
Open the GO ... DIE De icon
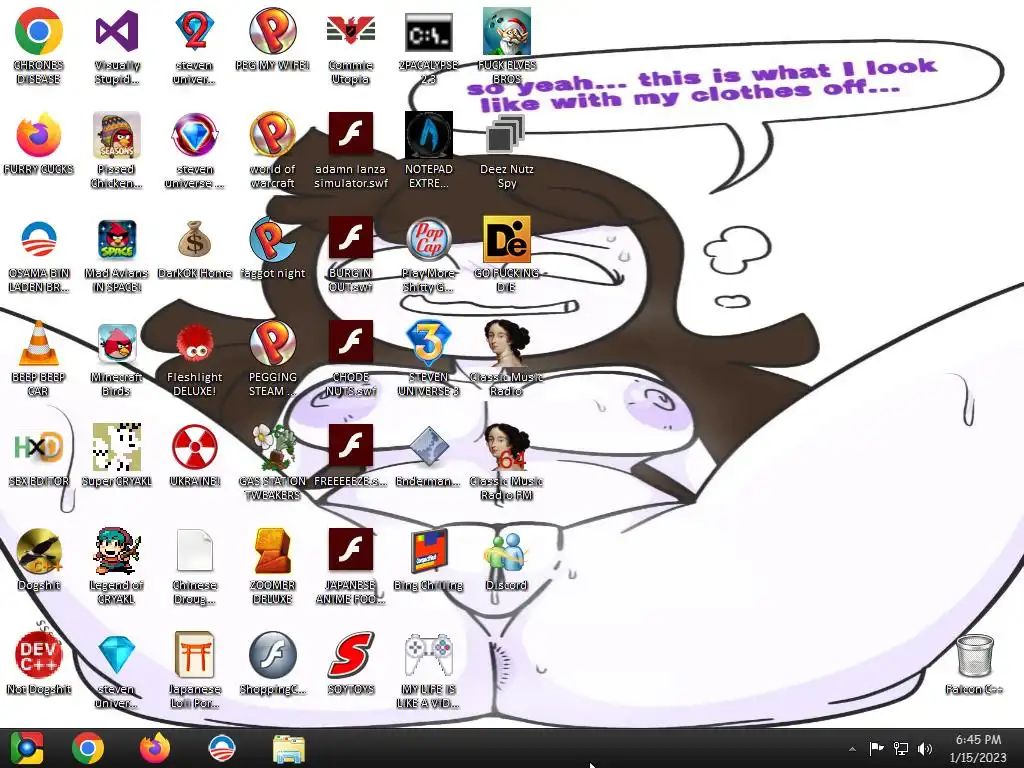506,239
